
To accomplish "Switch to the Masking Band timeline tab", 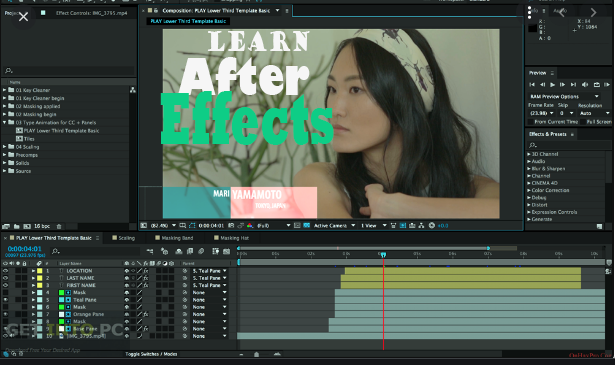I will (x=174, y=238).
